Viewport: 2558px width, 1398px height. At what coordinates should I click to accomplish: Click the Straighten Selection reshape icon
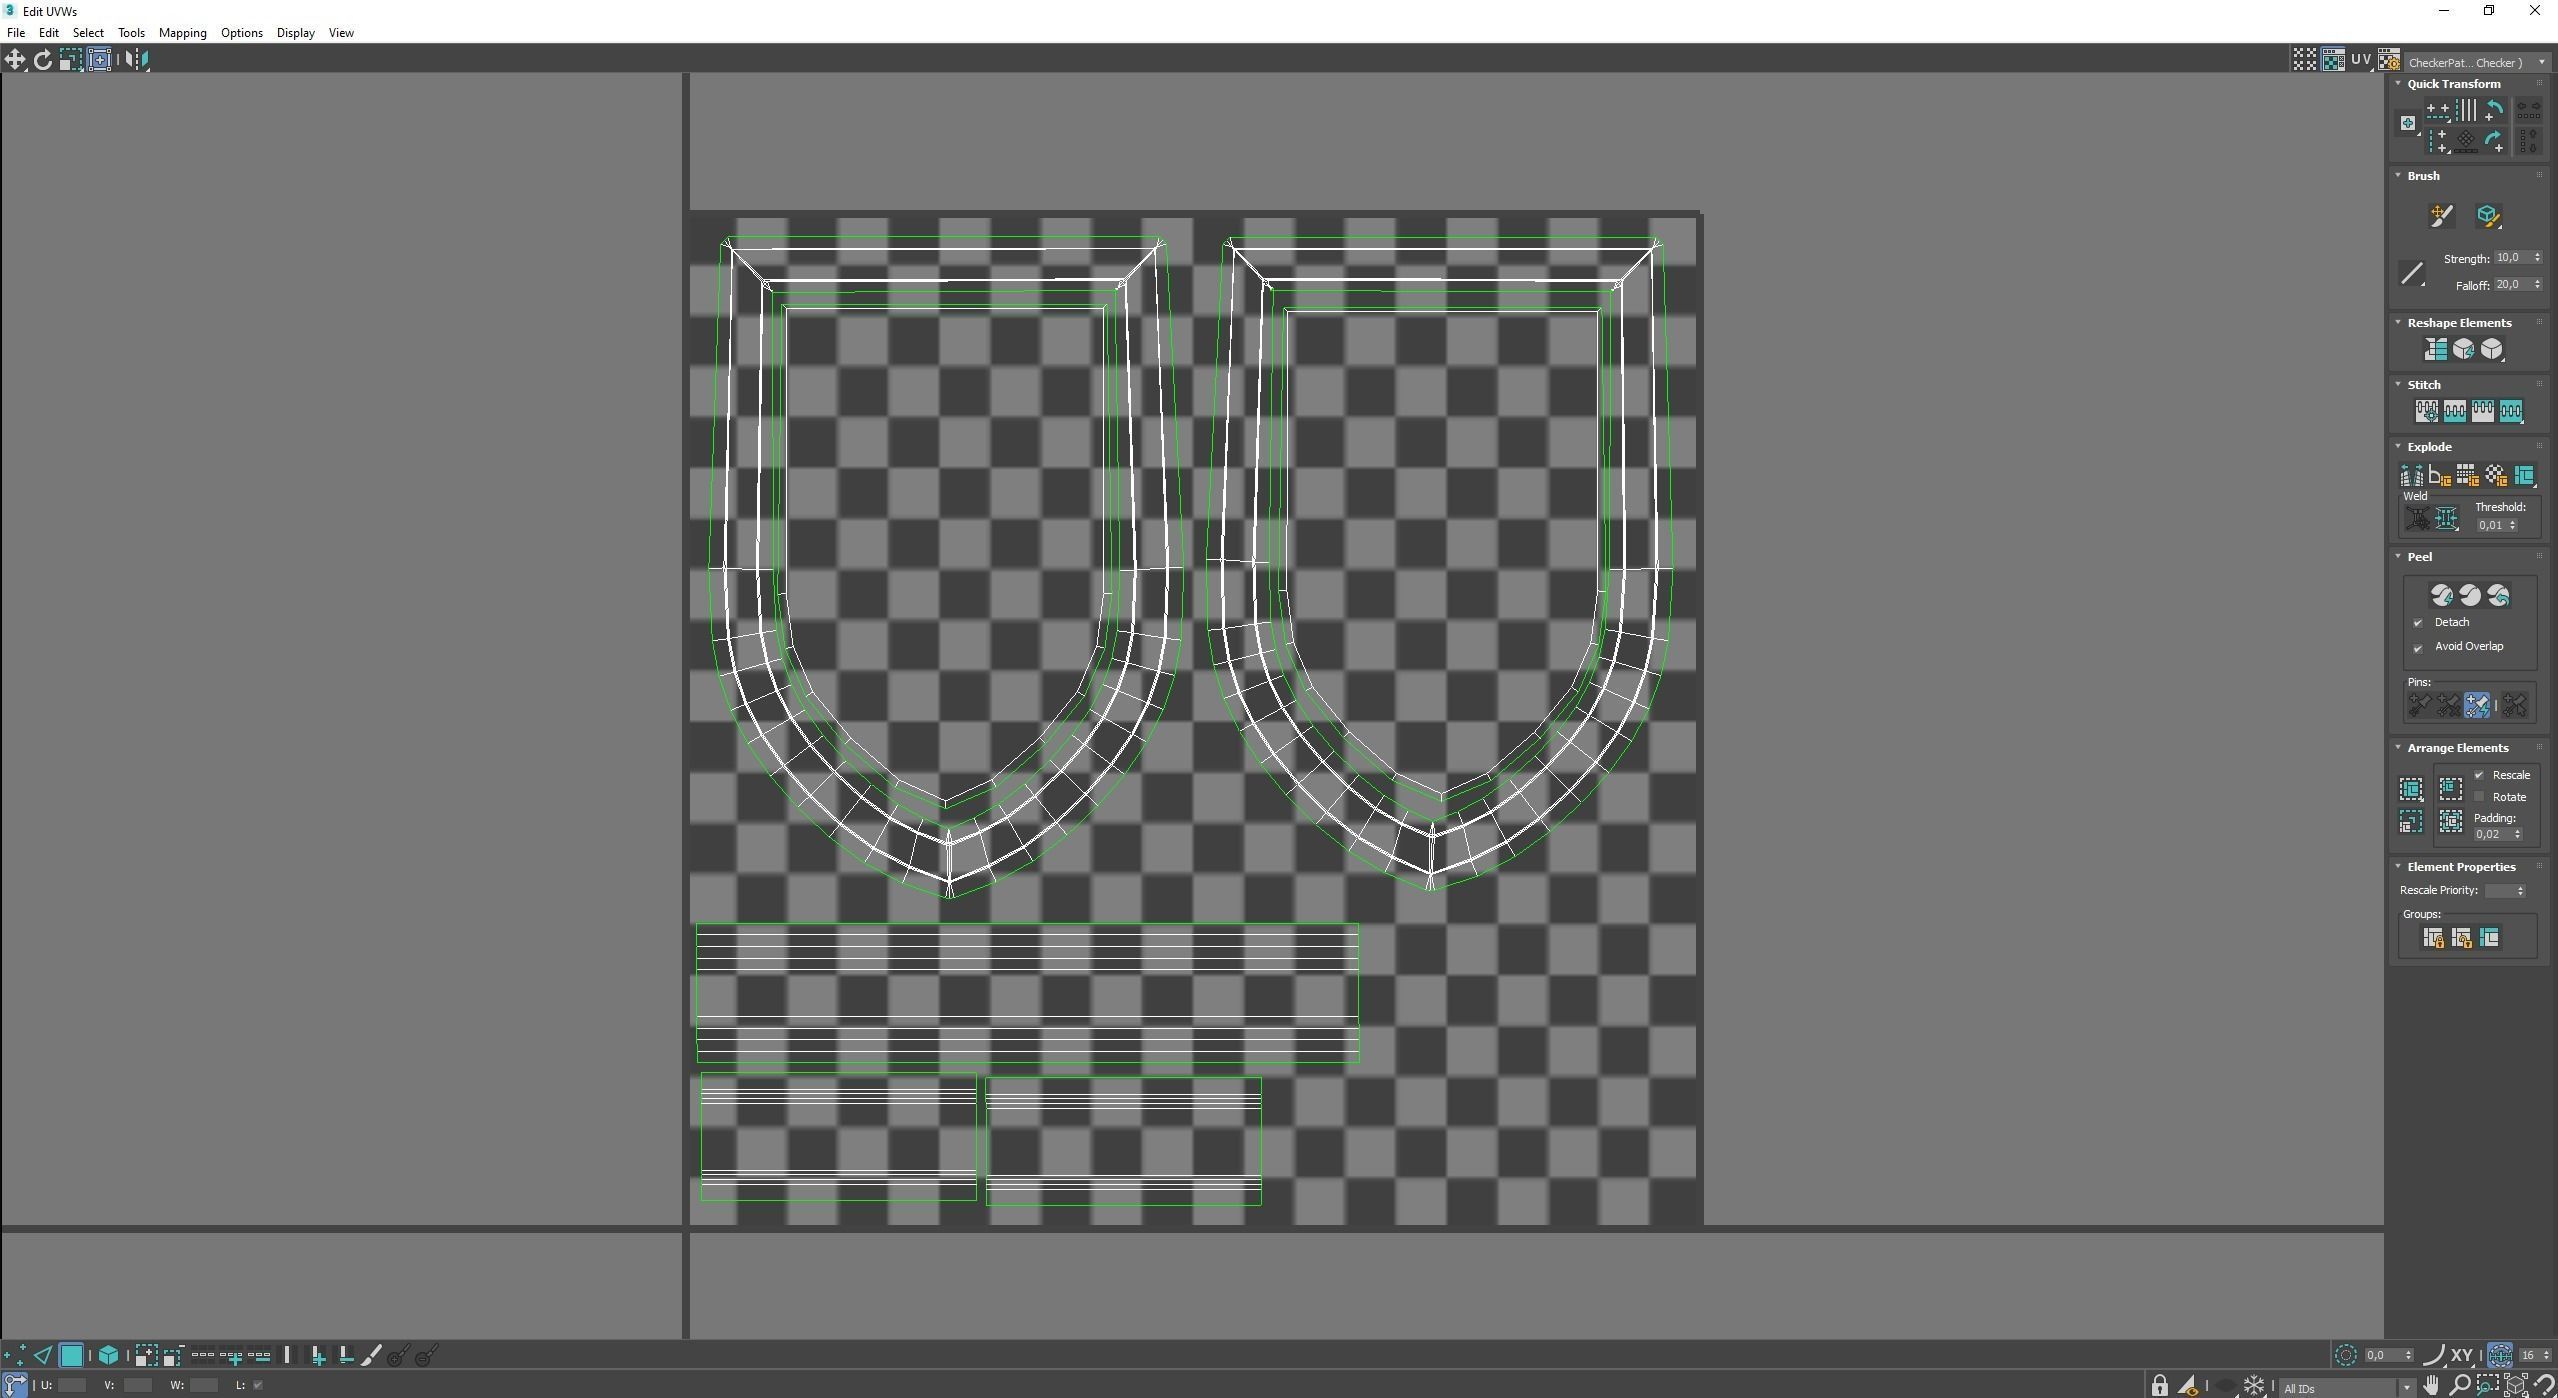[2435, 349]
